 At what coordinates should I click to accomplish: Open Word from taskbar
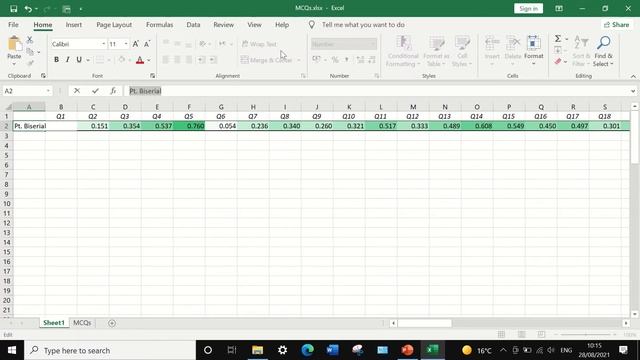pyautogui.click(x=333, y=350)
